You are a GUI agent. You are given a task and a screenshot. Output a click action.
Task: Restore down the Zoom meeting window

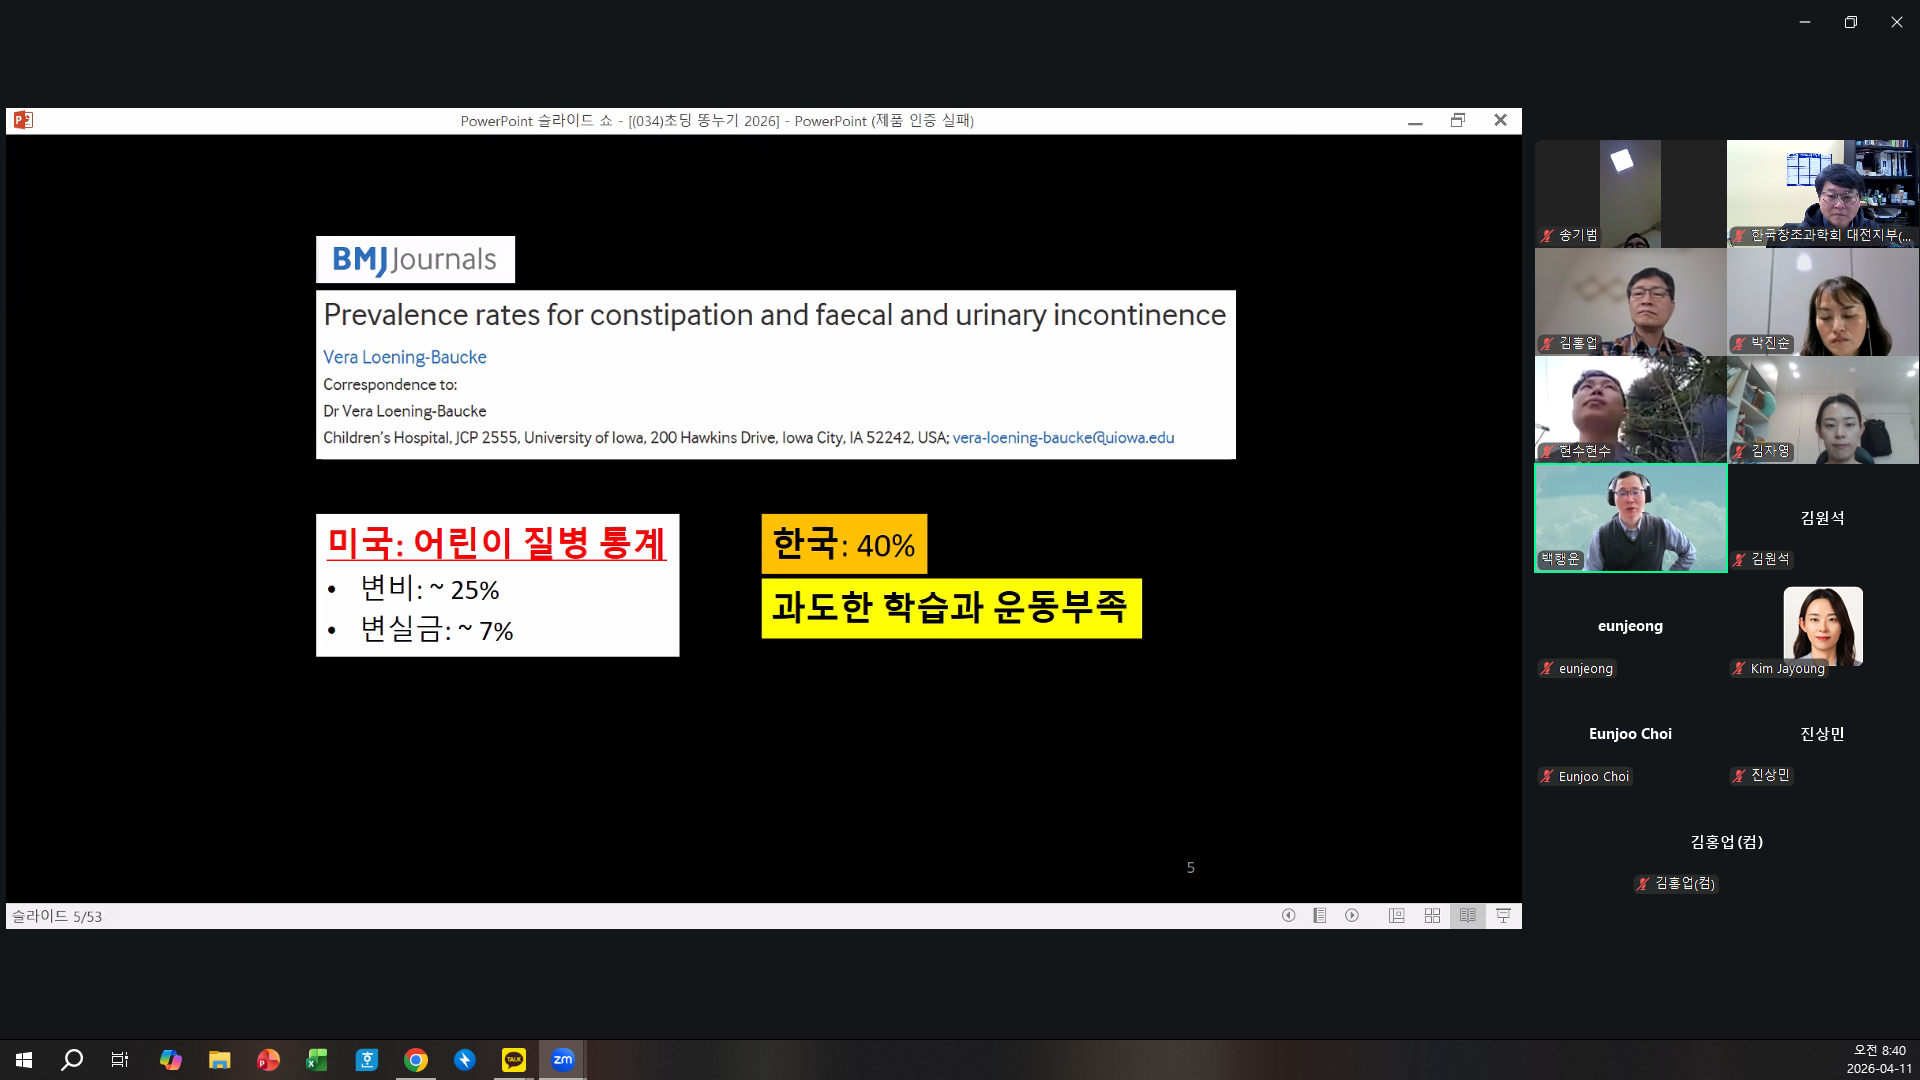click(x=1851, y=22)
